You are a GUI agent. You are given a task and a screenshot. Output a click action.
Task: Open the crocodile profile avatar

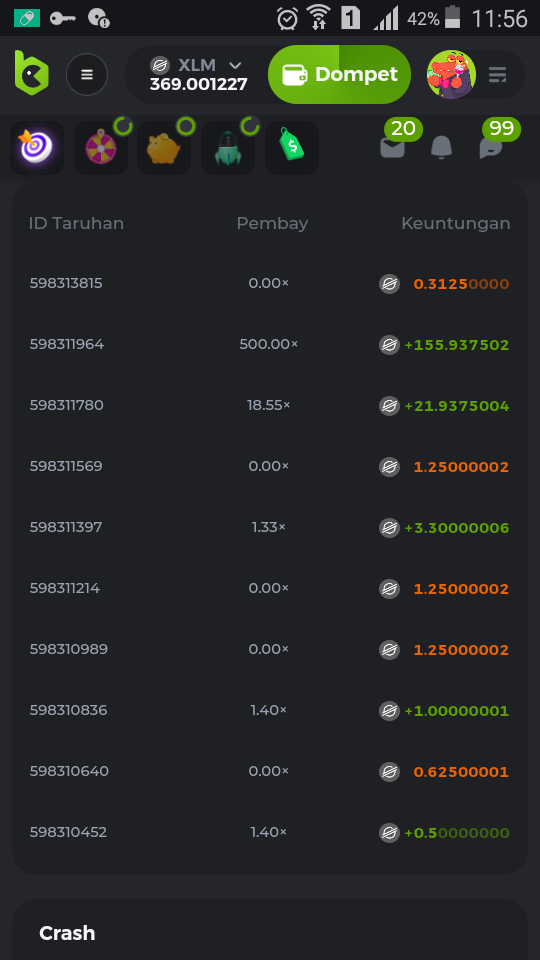(x=451, y=74)
